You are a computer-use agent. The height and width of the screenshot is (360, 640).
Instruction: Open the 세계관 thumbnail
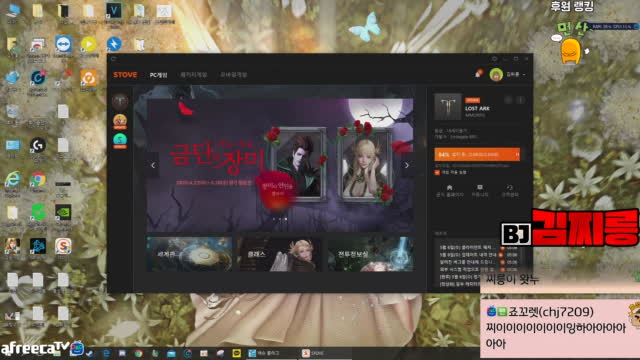coord(189,254)
